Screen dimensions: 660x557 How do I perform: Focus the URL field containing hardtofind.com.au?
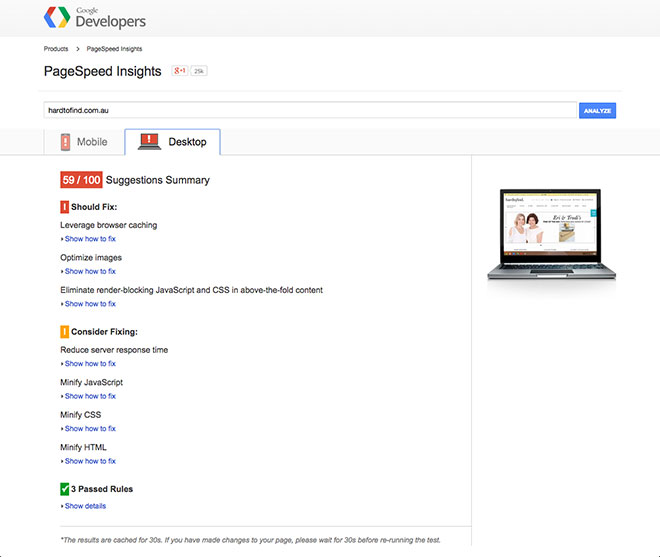[310, 110]
